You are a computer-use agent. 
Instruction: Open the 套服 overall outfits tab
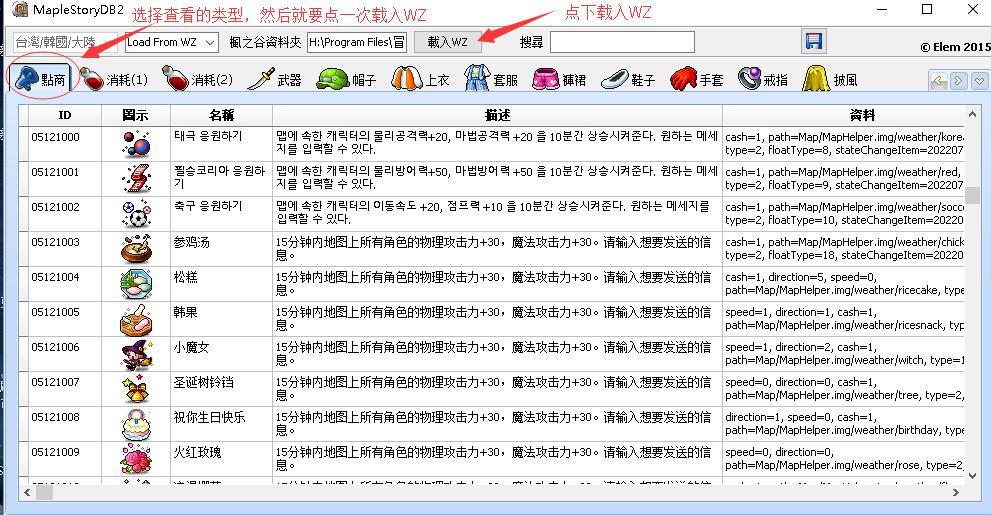coord(491,80)
